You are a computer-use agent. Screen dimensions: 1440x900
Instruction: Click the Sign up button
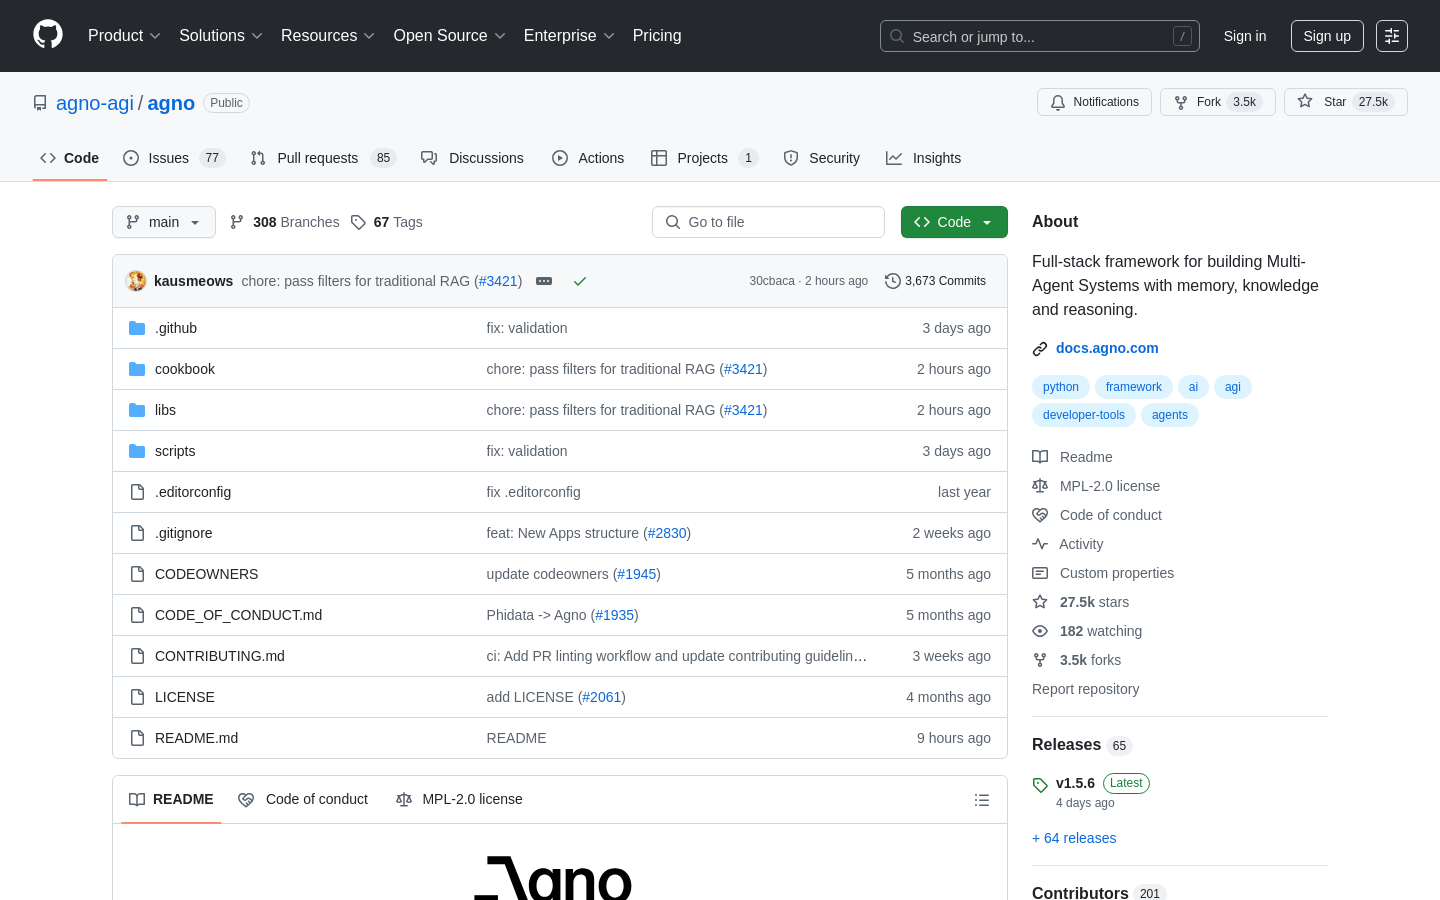[1327, 36]
